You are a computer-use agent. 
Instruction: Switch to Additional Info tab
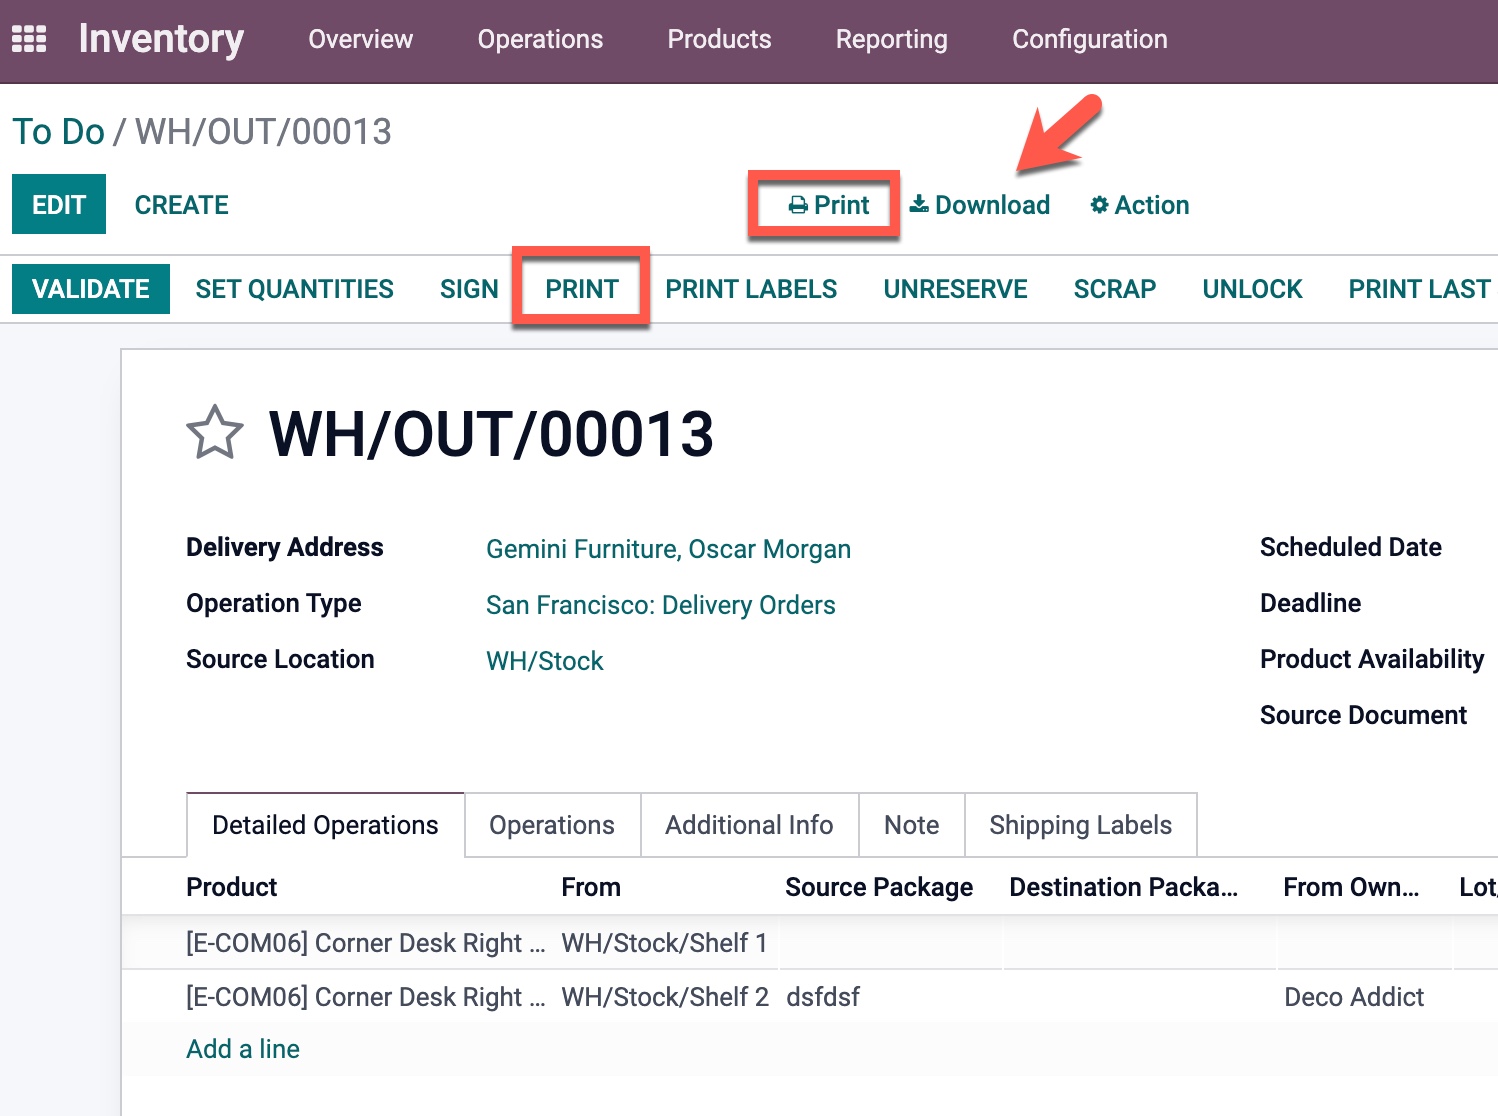click(749, 825)
